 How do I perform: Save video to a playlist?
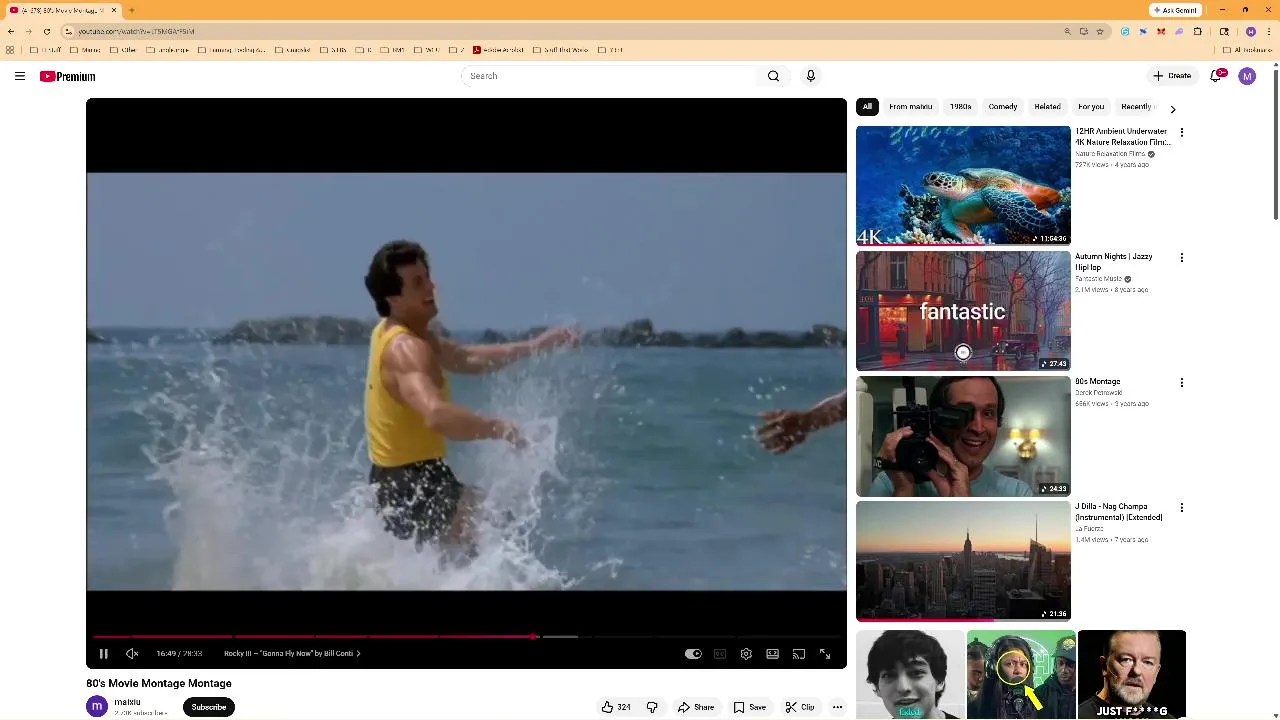point(750,707)
